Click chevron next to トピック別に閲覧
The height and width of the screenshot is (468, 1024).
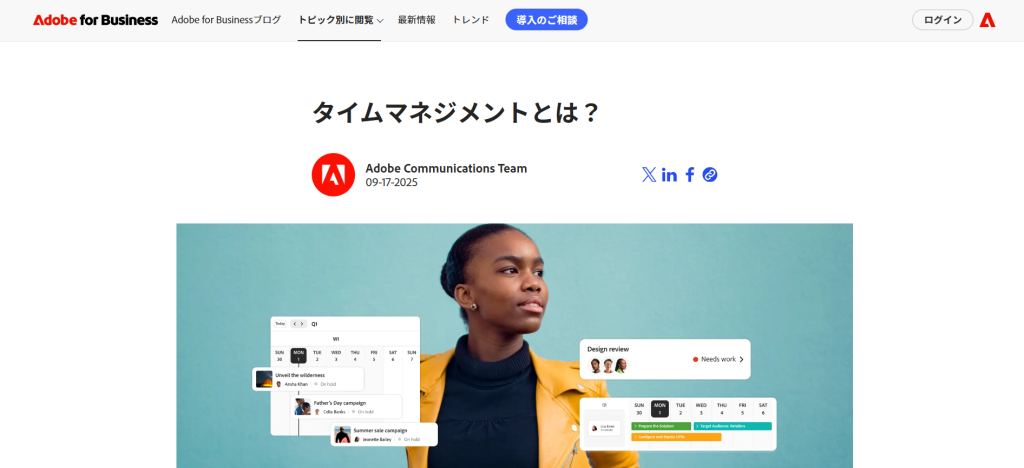(x=380, y=21)
